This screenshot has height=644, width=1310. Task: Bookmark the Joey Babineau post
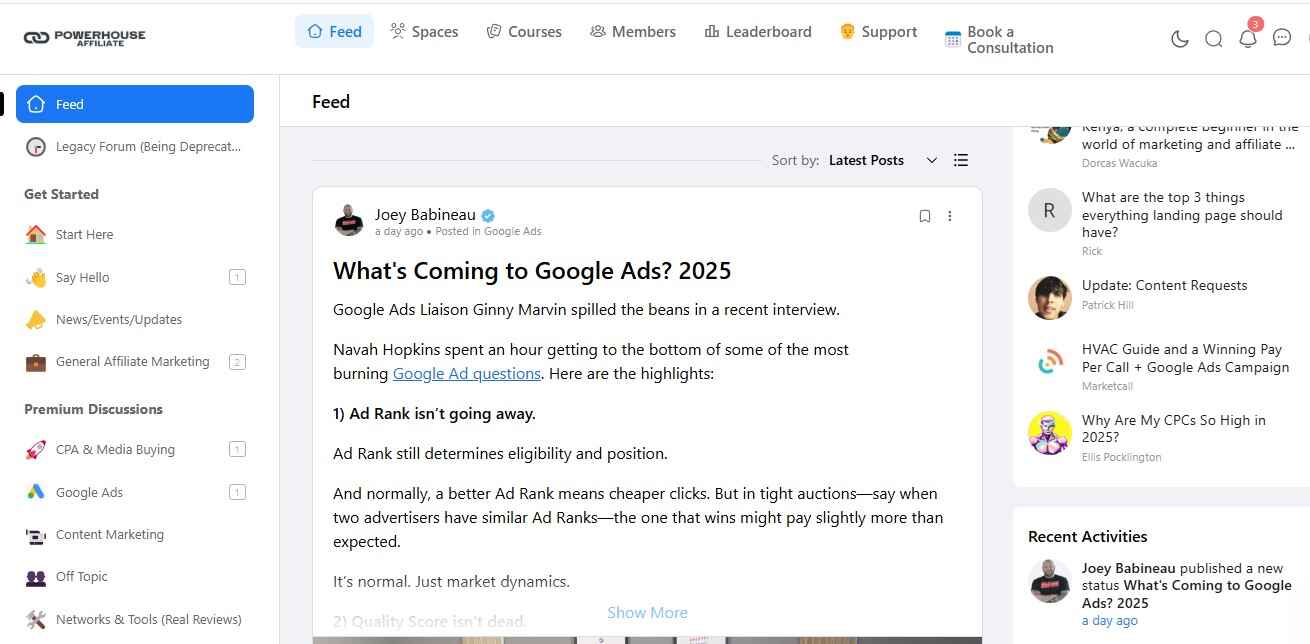click(925, 216)
